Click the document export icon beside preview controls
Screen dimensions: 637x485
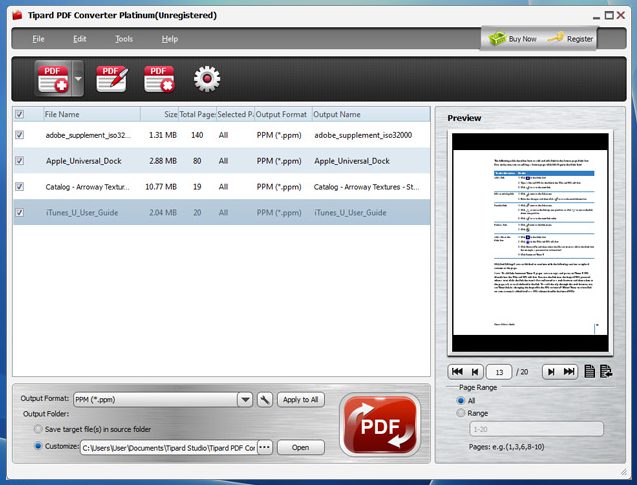click(606, 371)
